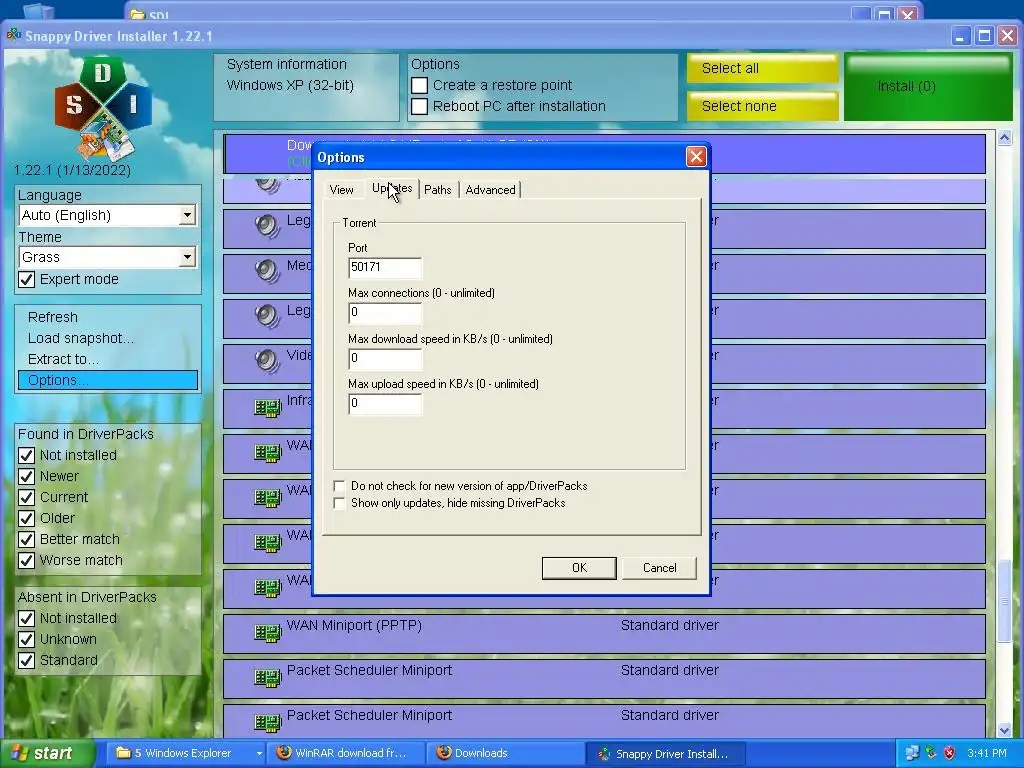Open the Language dropdown
The width and height of the screenshot is (1024, 768).
click(187, 215)
